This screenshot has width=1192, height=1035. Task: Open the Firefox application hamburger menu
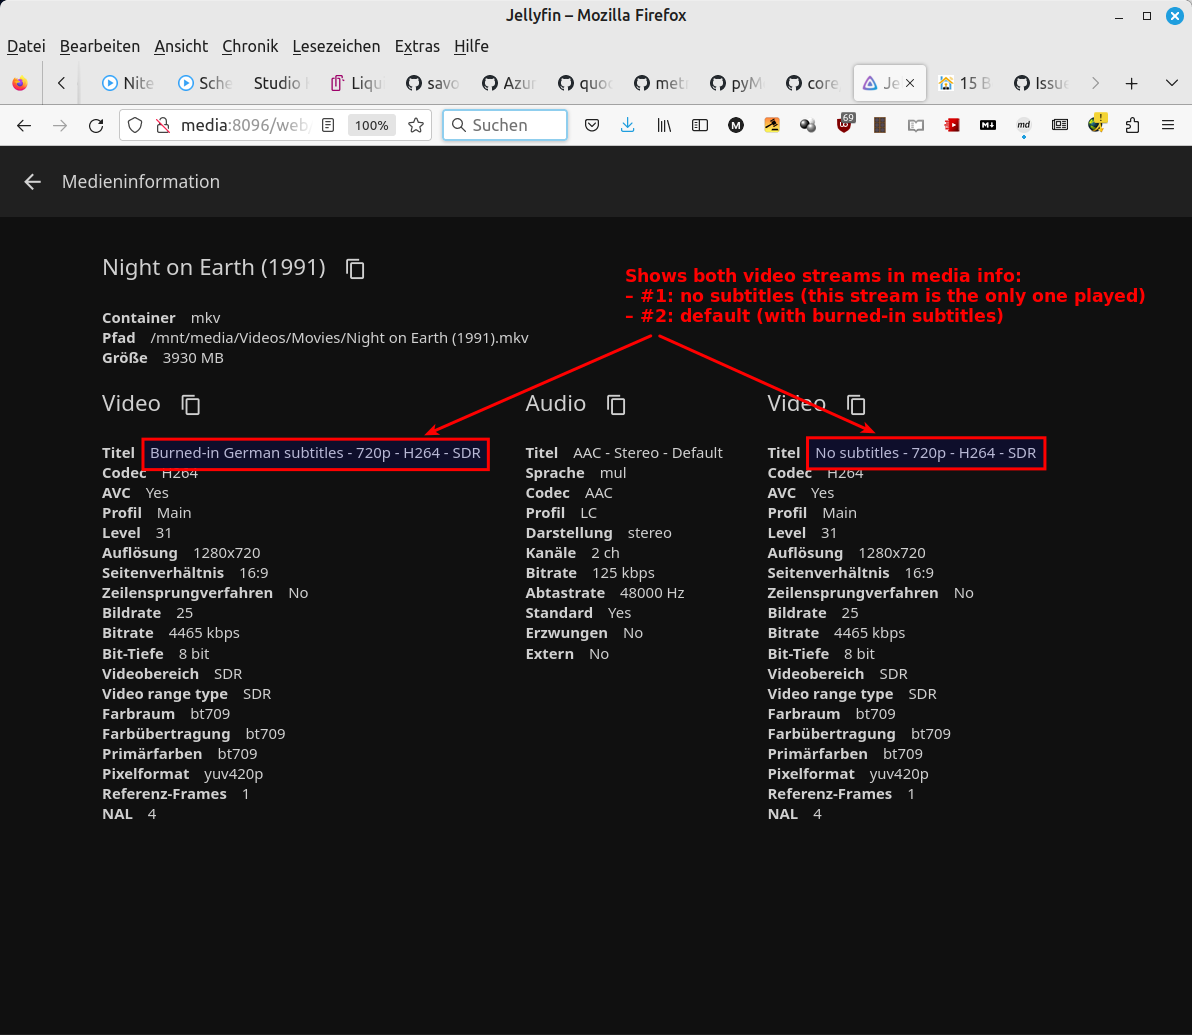pyautogui.click(x=1168, y=125)
